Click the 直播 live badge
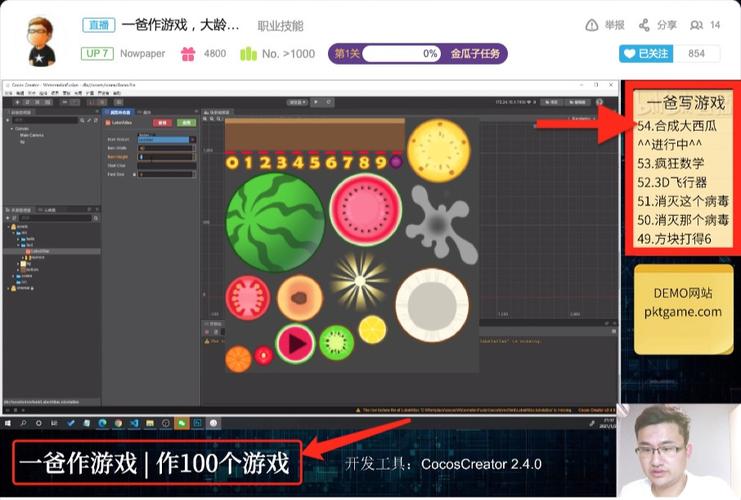741x500 pixels. coord(99,25)
